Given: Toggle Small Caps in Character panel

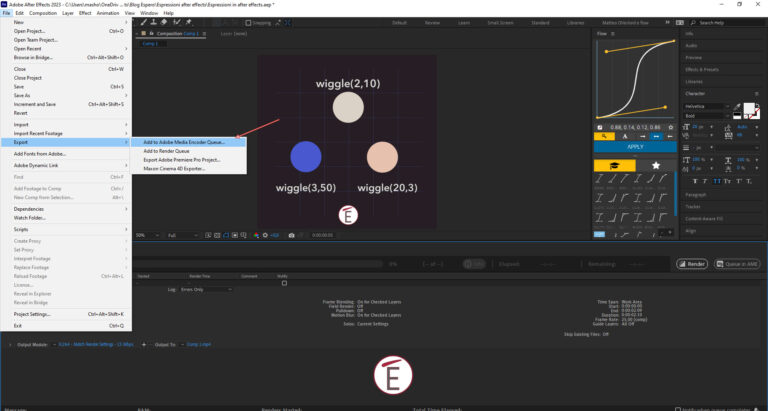Looking at the screenshot, I should pos(728,181).
